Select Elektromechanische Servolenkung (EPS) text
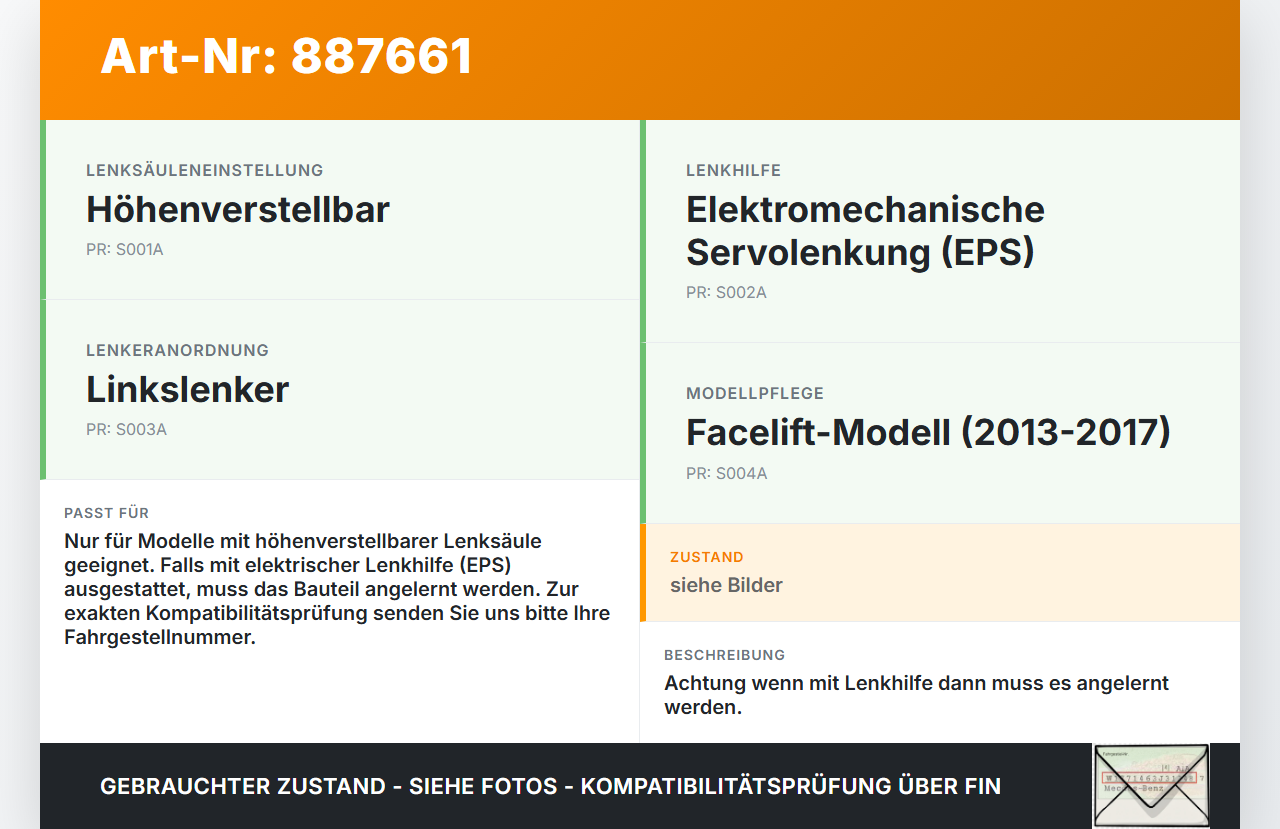The image size is (1280, 829). [x=865, y=231]
